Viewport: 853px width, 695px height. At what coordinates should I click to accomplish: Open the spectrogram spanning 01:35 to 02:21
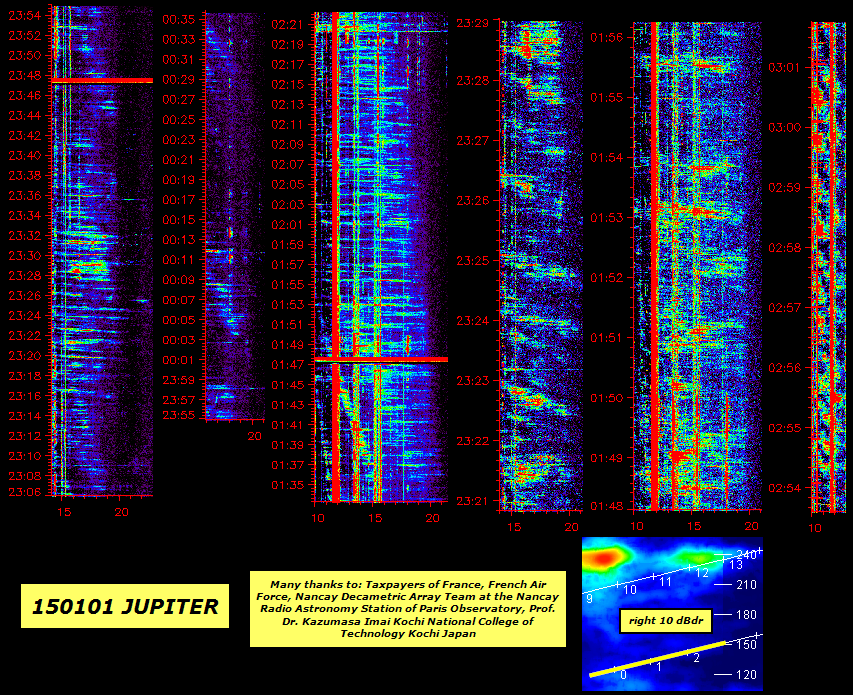[381, 257]
